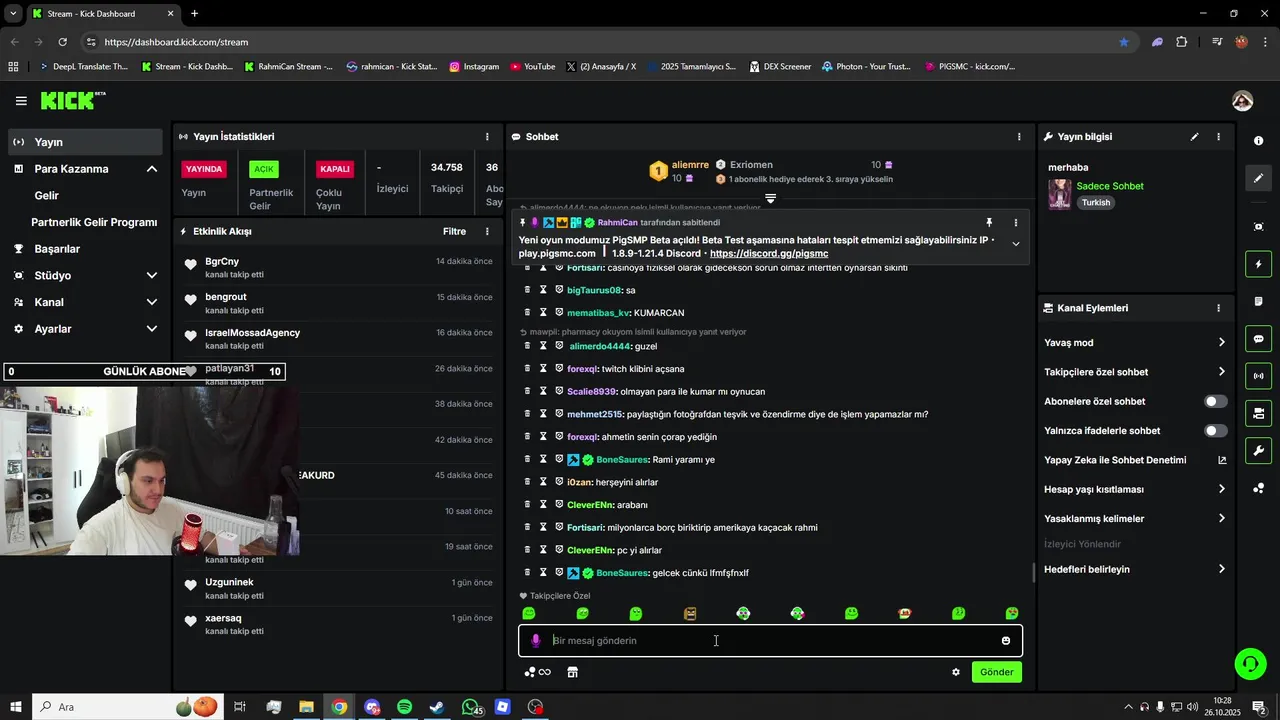Open Sohbet panel three-dot menu
The height and width of the screenshot is (720, 1280).
(x=1019, y=137)
